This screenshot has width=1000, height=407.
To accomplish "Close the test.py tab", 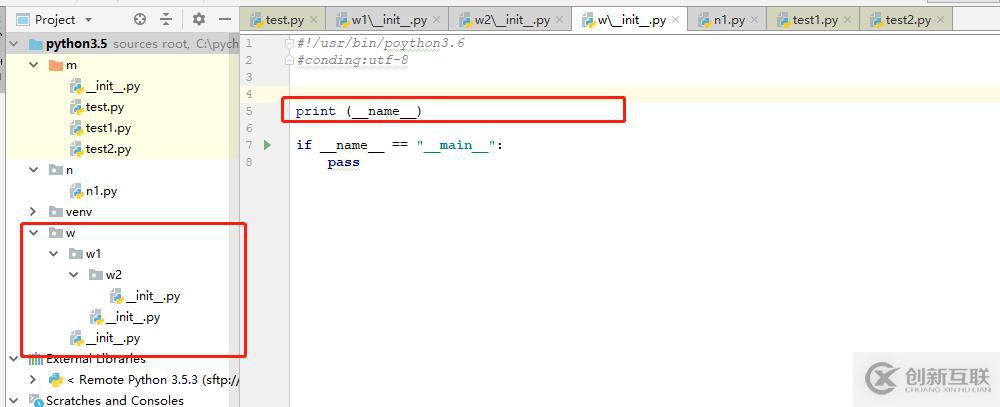I will click(313, 20).
